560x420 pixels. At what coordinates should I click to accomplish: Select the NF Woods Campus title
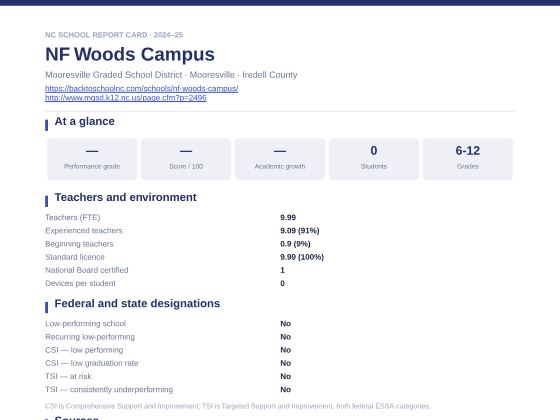[x=130, y=54]
